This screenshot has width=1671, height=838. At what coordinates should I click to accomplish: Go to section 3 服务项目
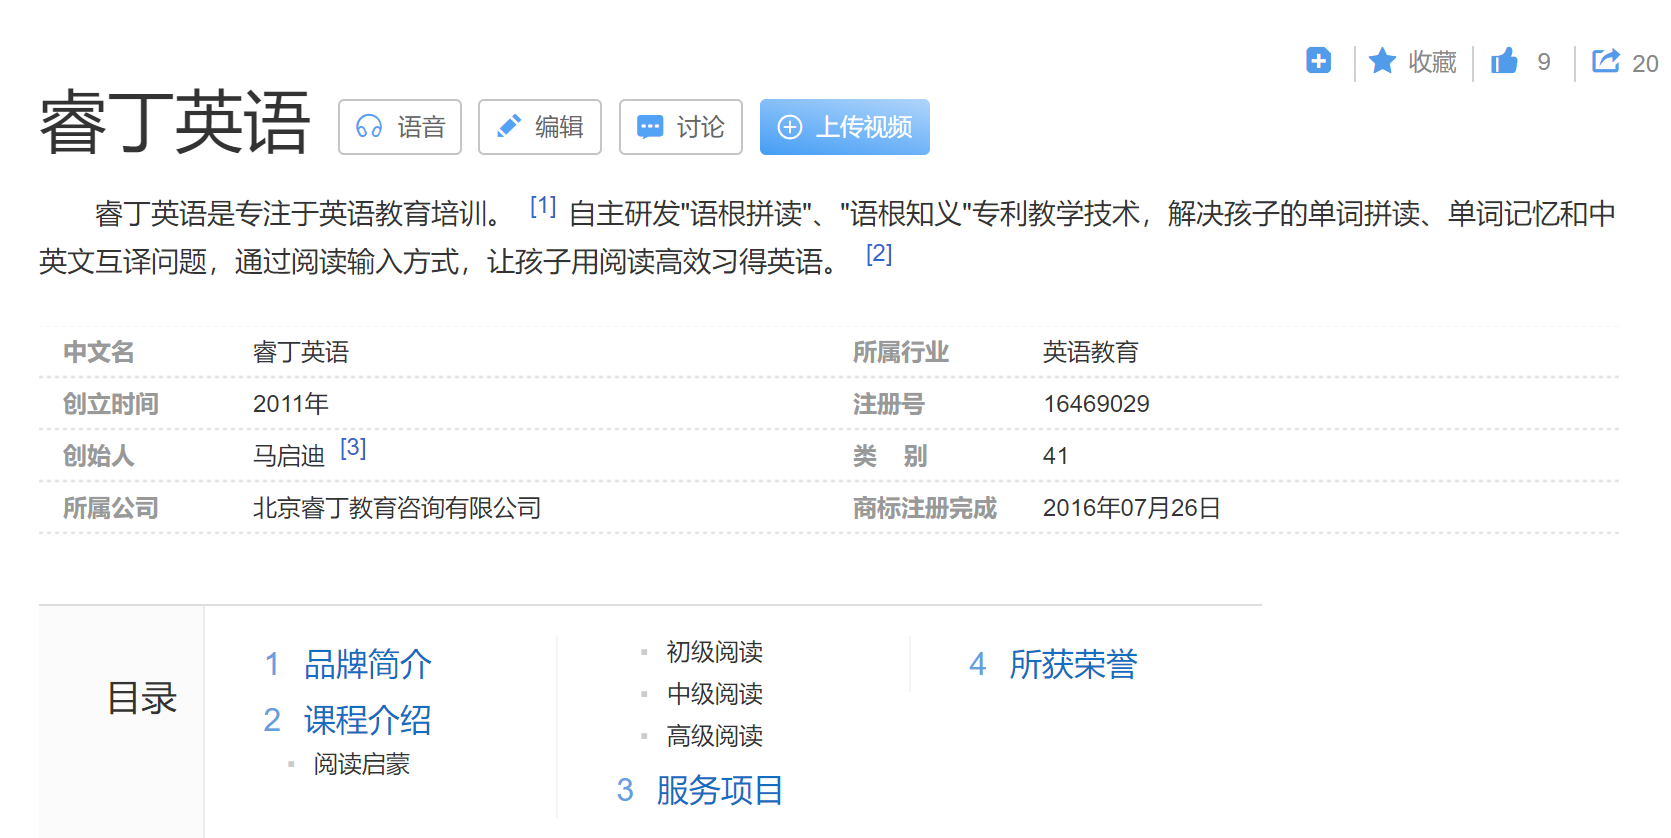(719, 790)
